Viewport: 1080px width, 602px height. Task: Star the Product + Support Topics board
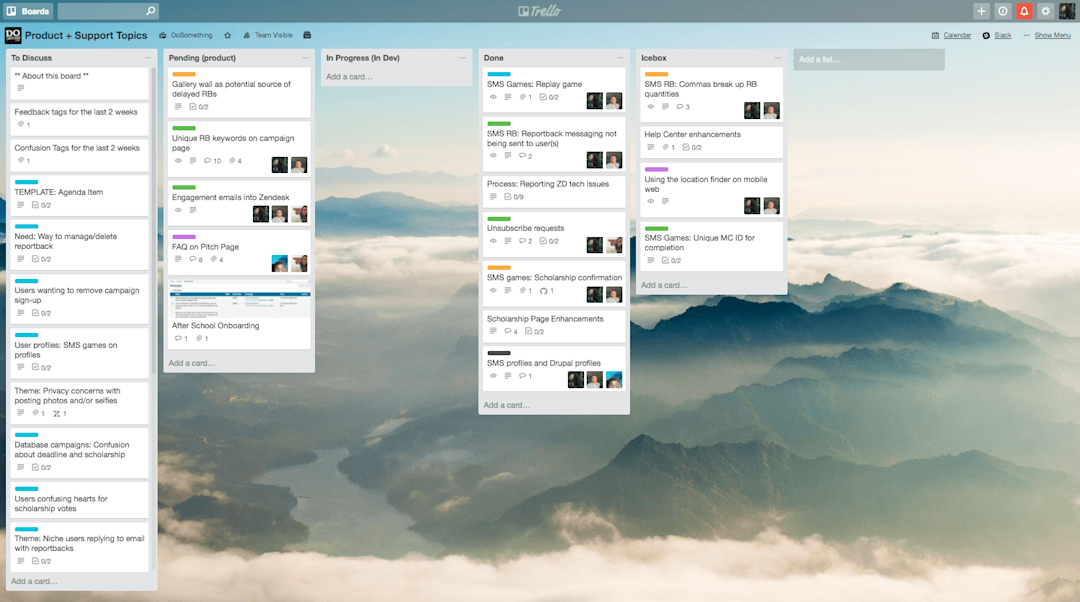(x=228, y=34)
